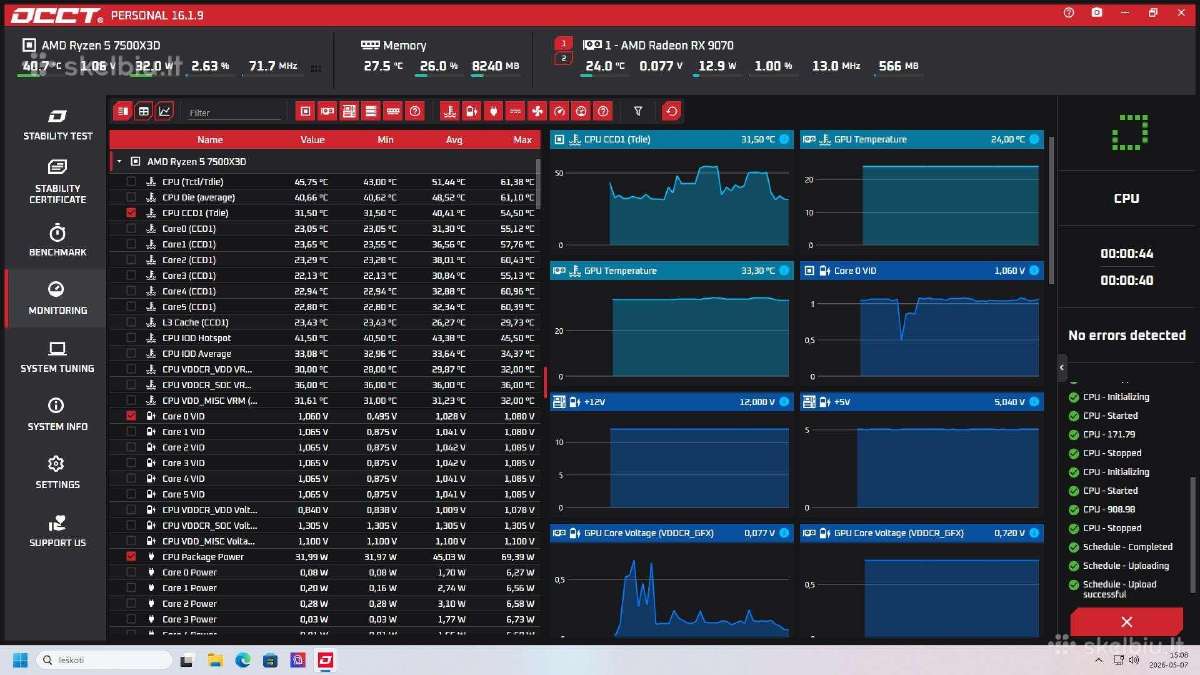1200x675 pixels.
Task: Click the CPU VDDCR_SOC Voltage row
Action: pyautogui.click(x=325, y=525)
